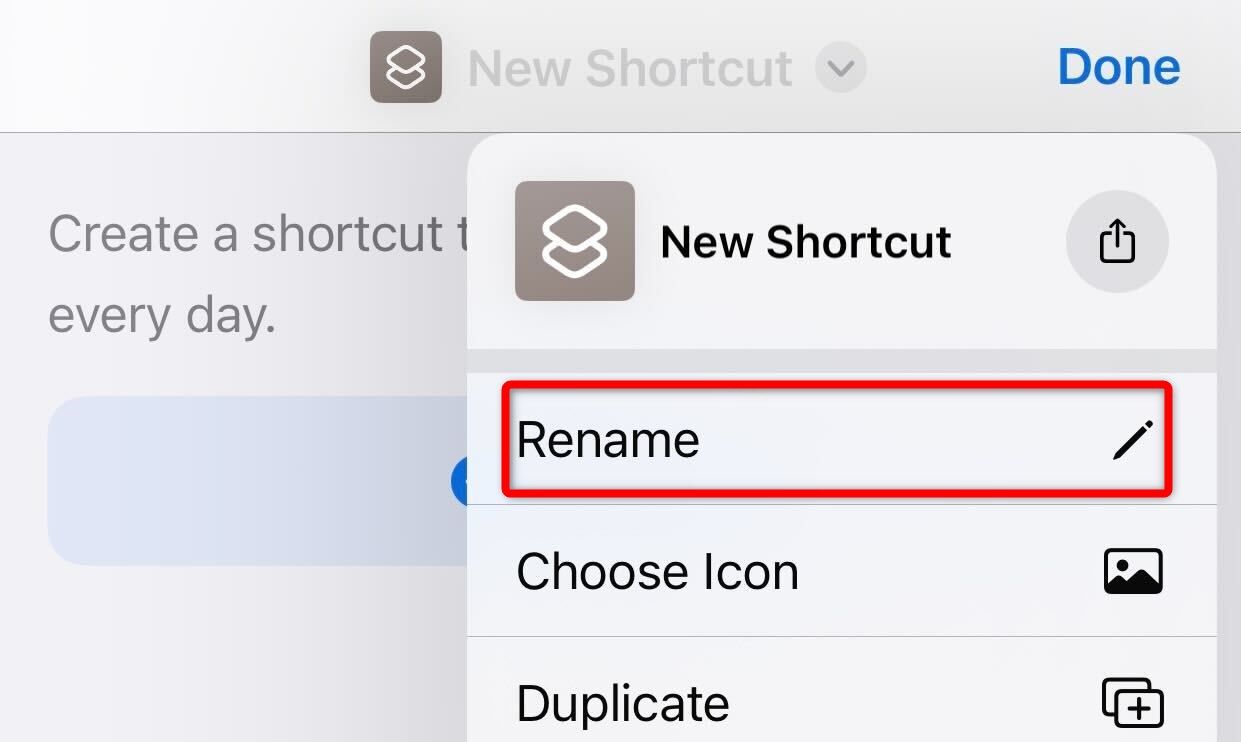Screen dimensions: 1241x742
Task: Tap the bold New Shortcut name in popup
Action: 806,242
